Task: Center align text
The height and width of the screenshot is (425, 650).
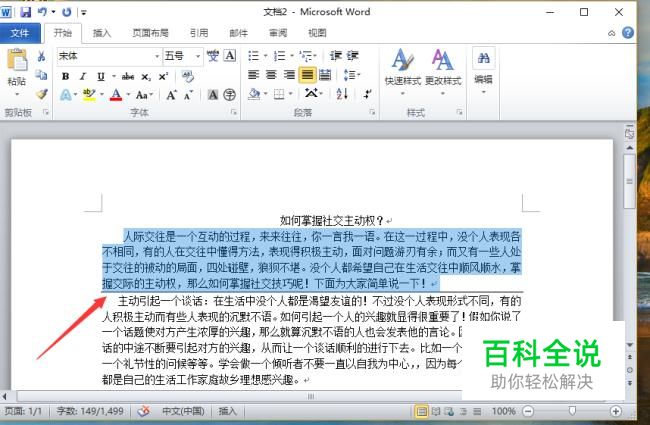Action: point(271,75)
